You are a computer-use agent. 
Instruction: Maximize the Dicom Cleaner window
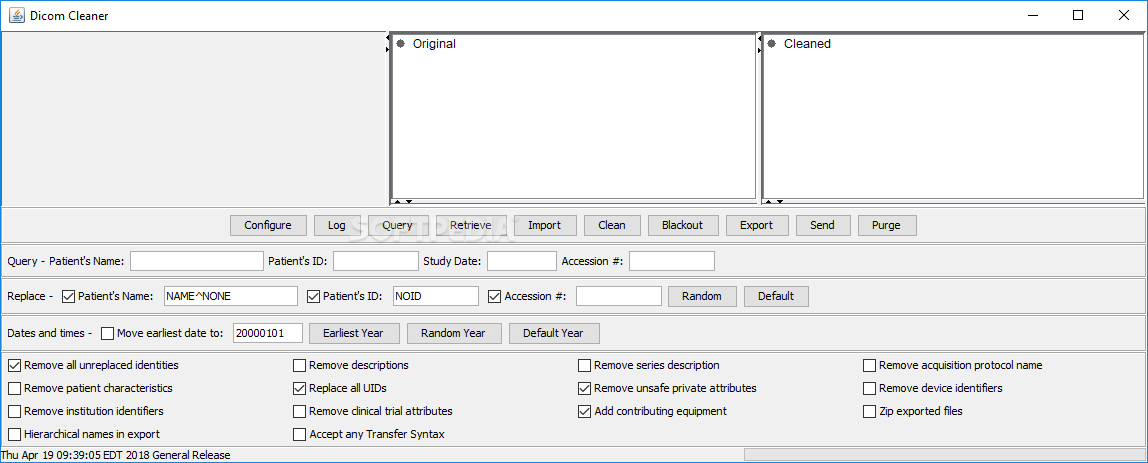click(x=1078, y=15)
